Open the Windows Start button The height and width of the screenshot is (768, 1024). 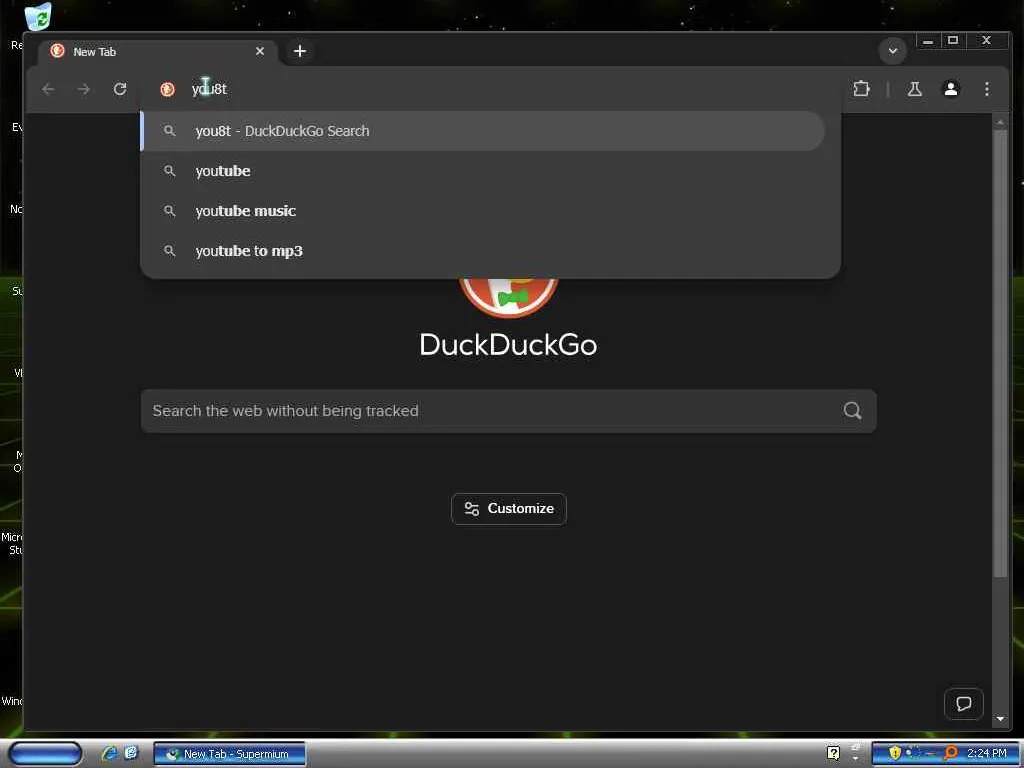click(x=46, y=754)
